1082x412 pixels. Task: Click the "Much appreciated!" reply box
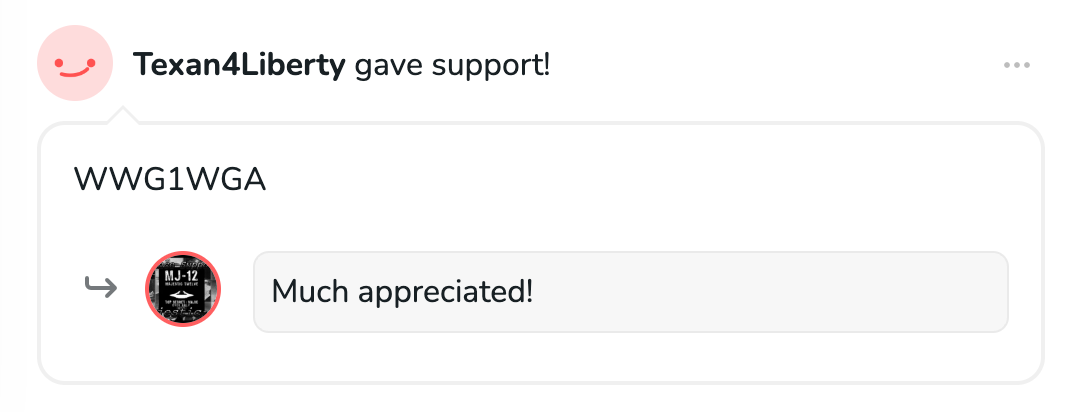pyautogui.click(x=630, y=291)
